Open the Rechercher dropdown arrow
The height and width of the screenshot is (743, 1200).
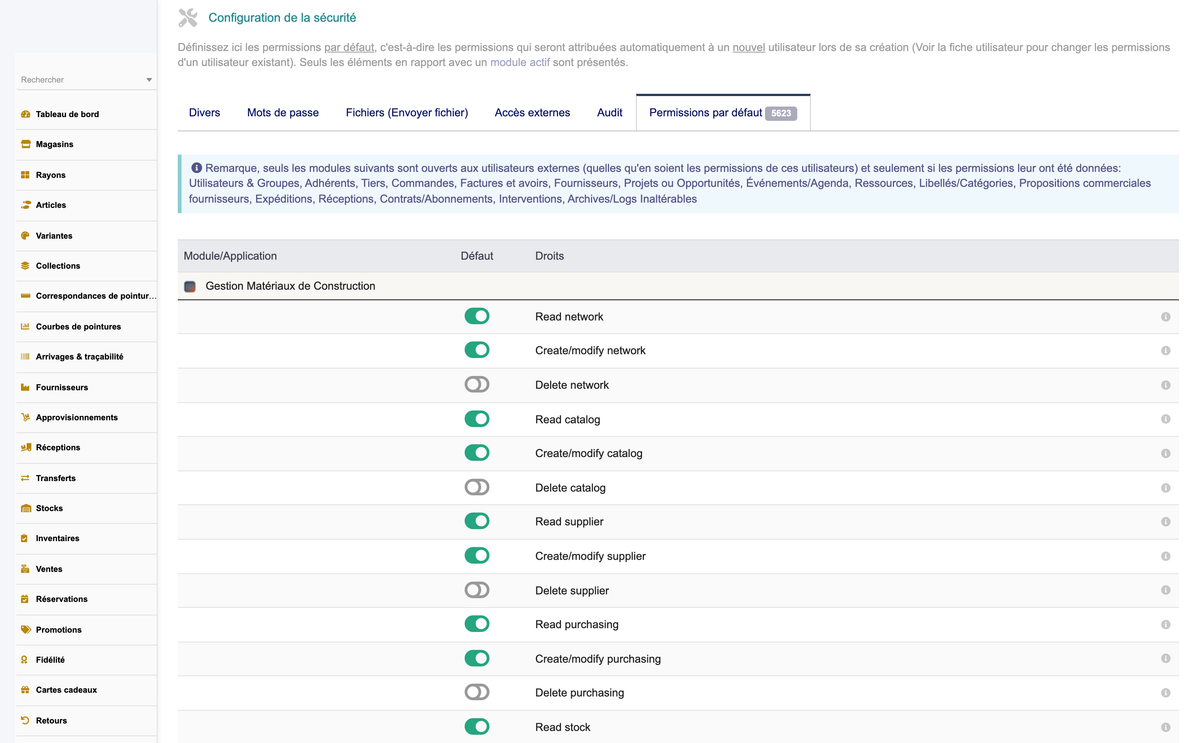(x=149, y=80)
